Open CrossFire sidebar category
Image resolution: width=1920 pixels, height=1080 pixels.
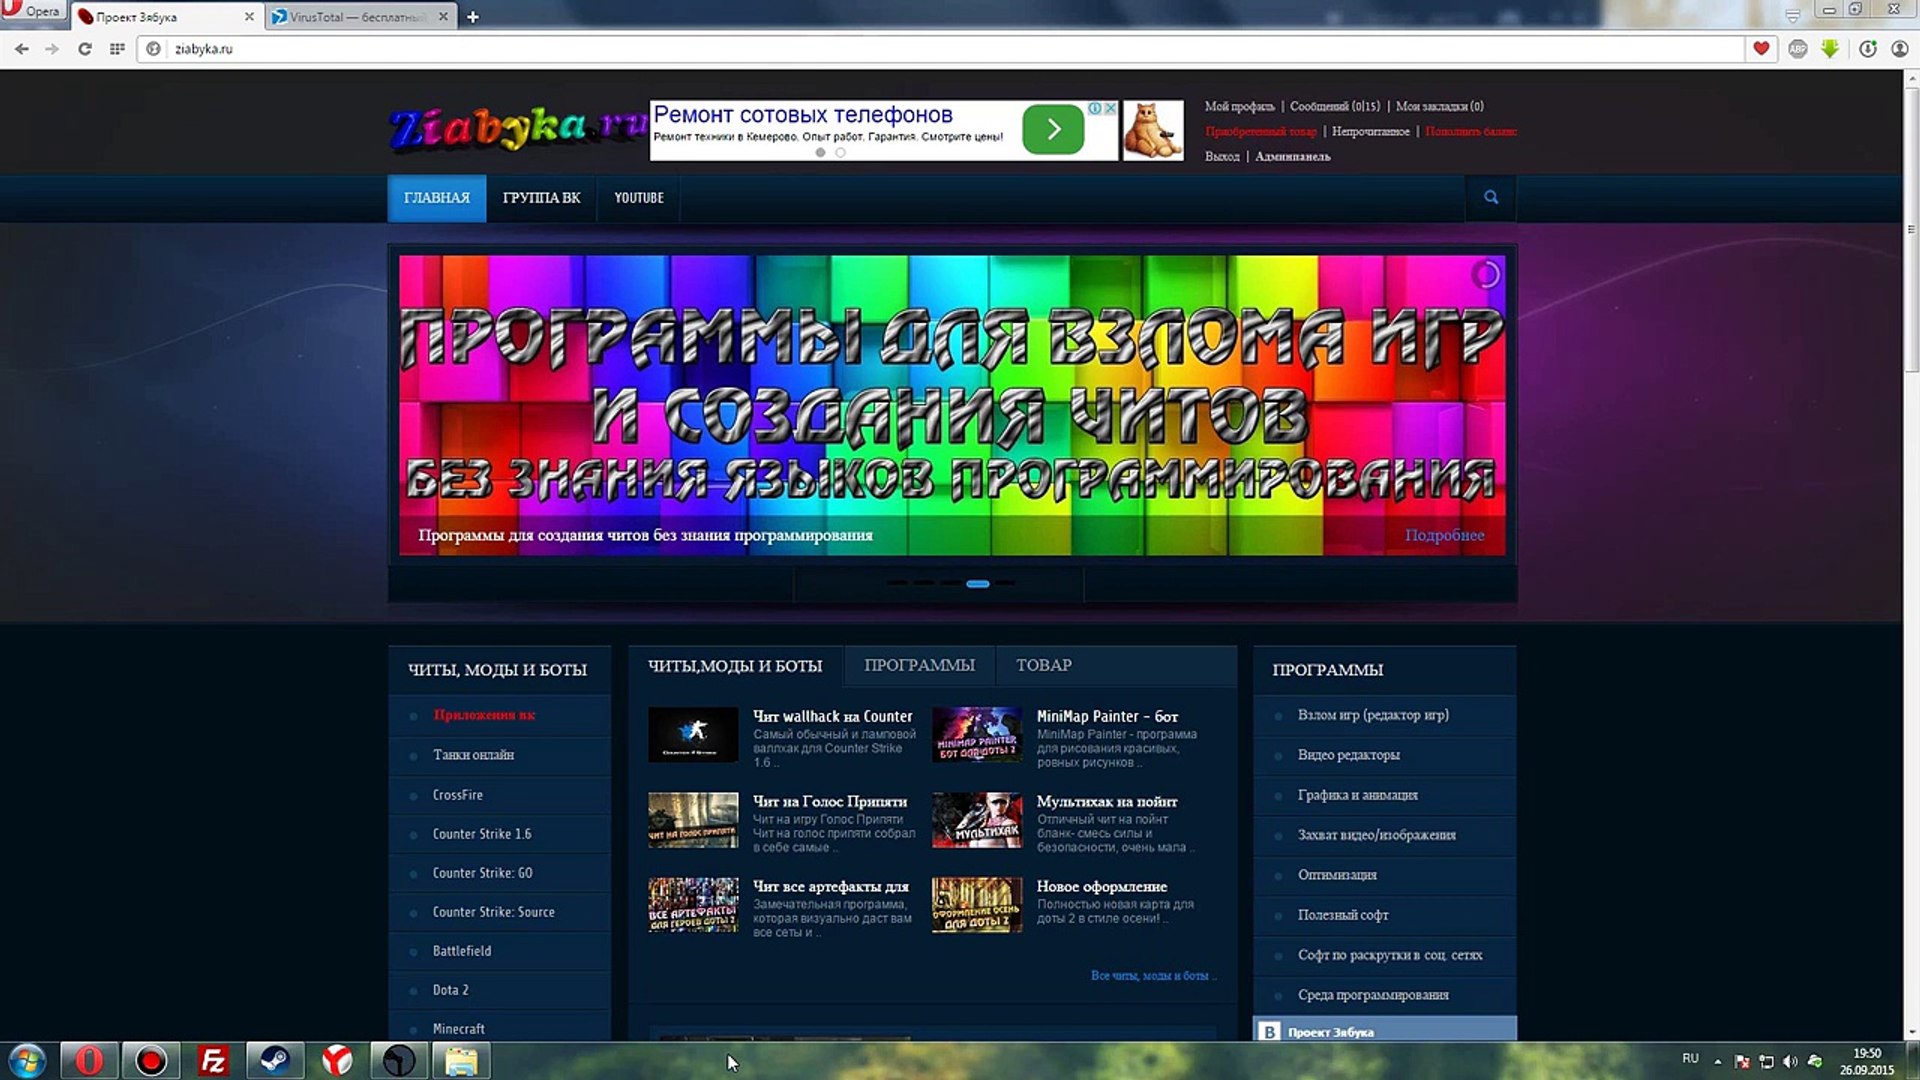point(458,795)
